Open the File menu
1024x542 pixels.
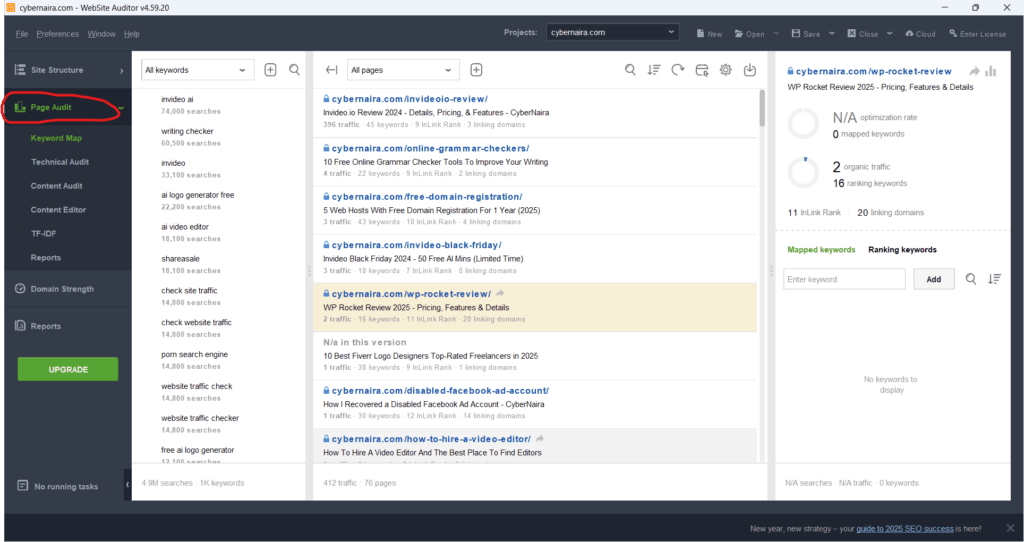[x=22, y=34]
